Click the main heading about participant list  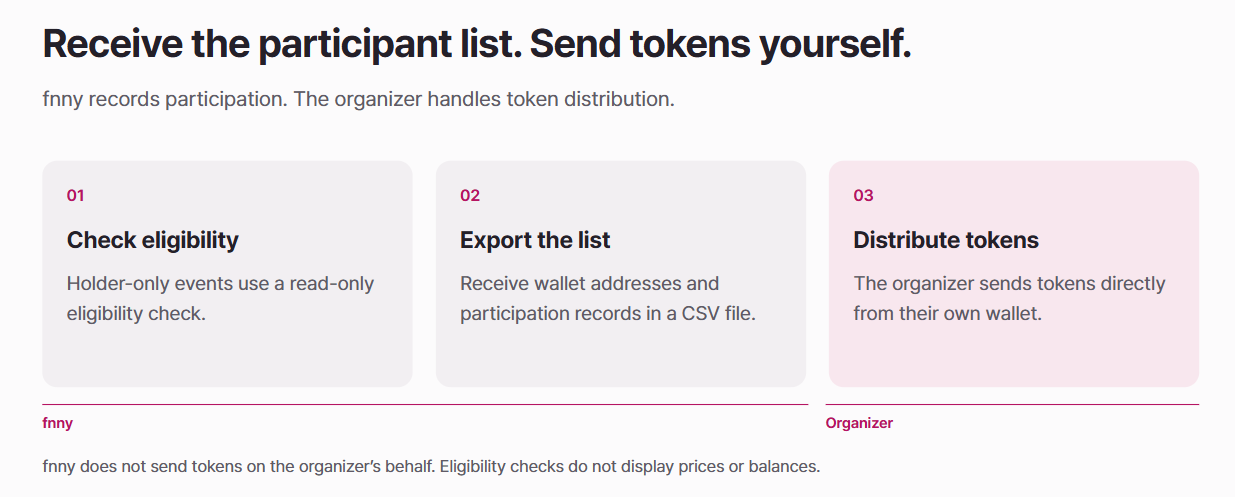point(477,45)
